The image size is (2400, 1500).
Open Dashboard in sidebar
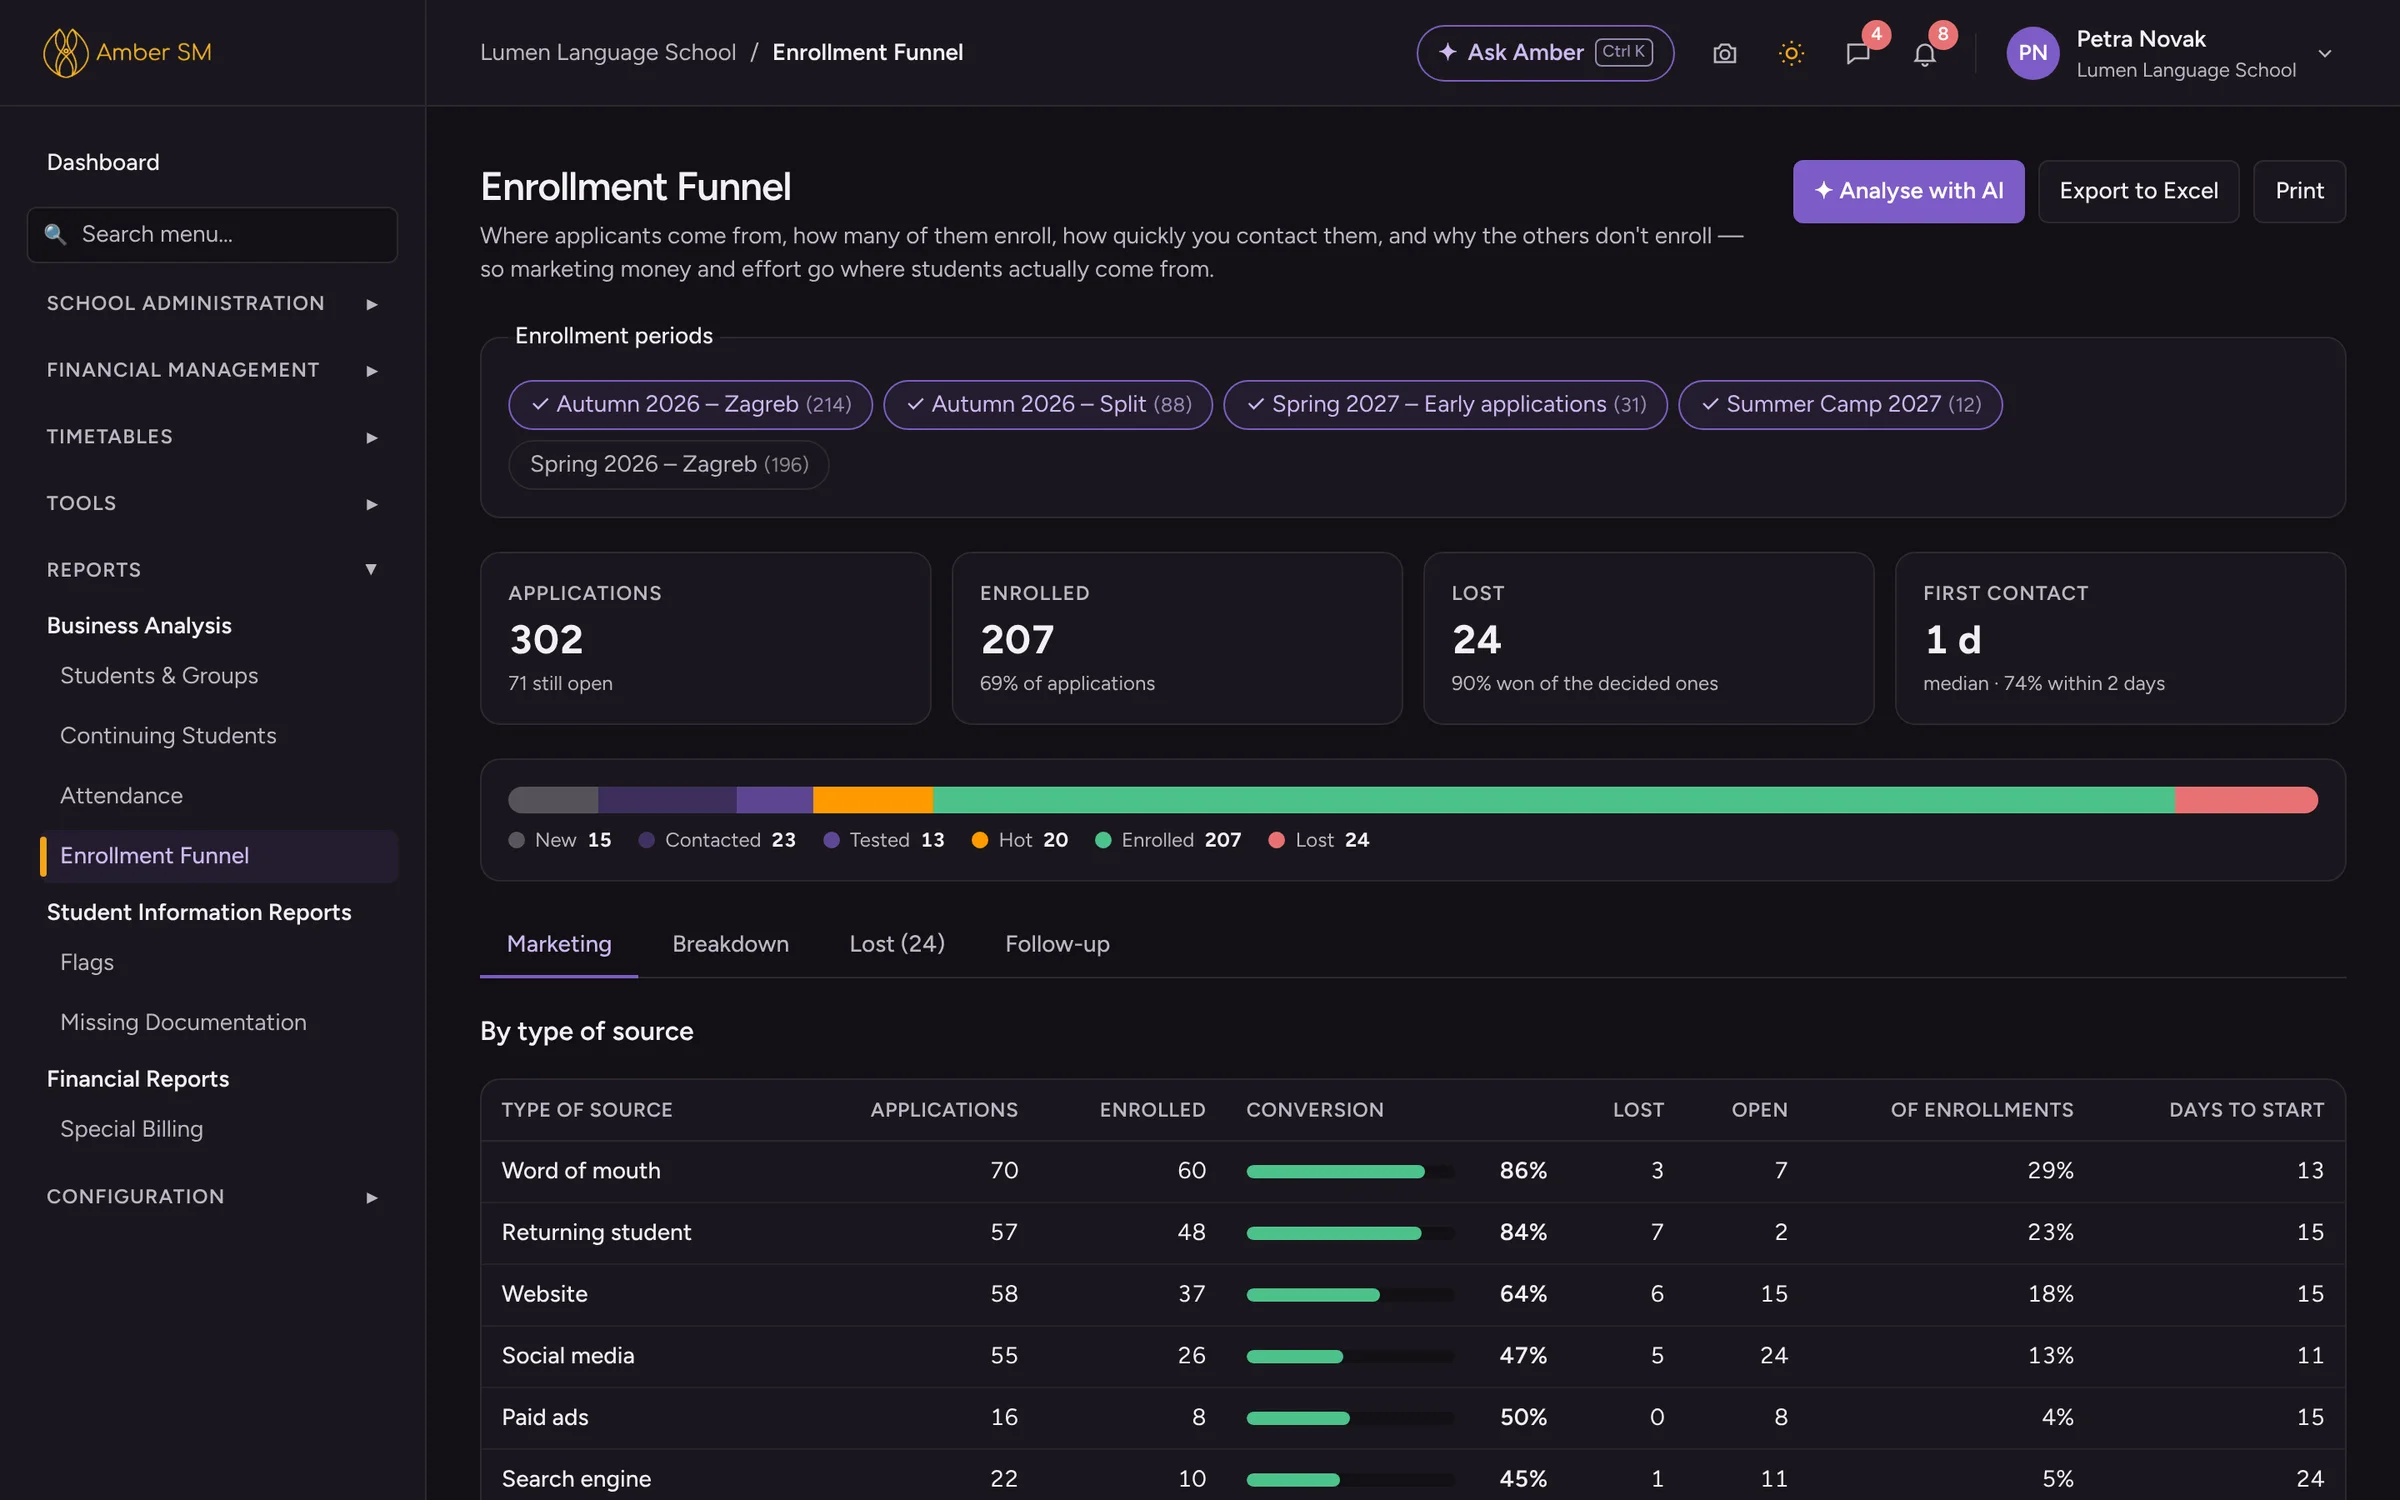point(103,162)
